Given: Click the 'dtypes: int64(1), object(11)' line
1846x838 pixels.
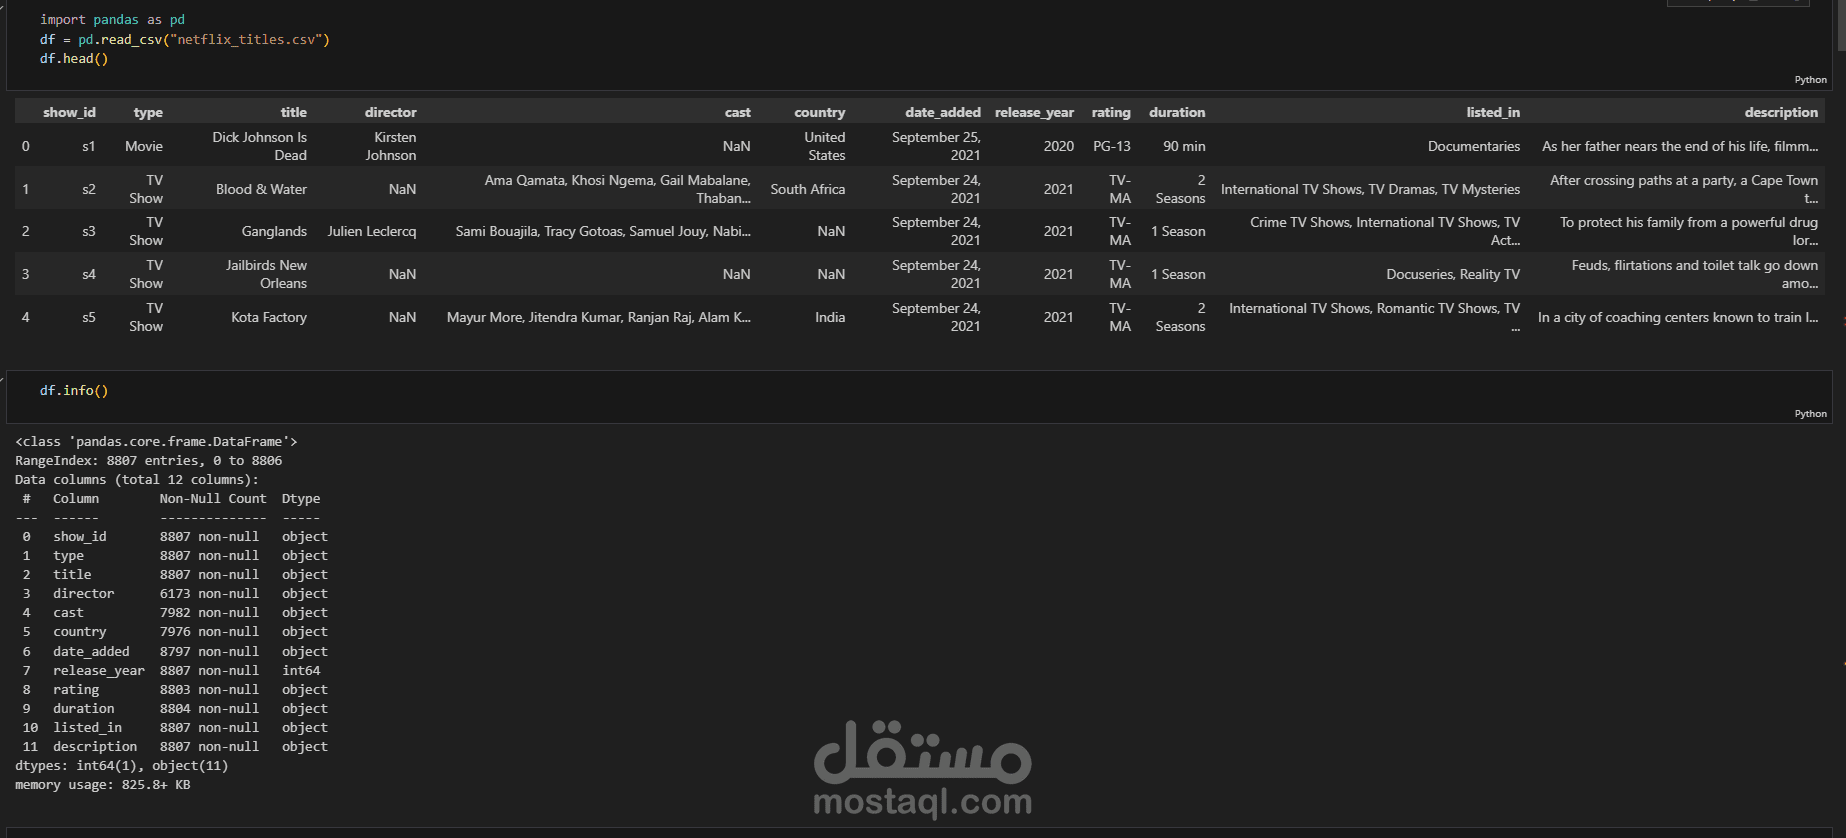Looking at the screenshot, I should tap(121, 766).
